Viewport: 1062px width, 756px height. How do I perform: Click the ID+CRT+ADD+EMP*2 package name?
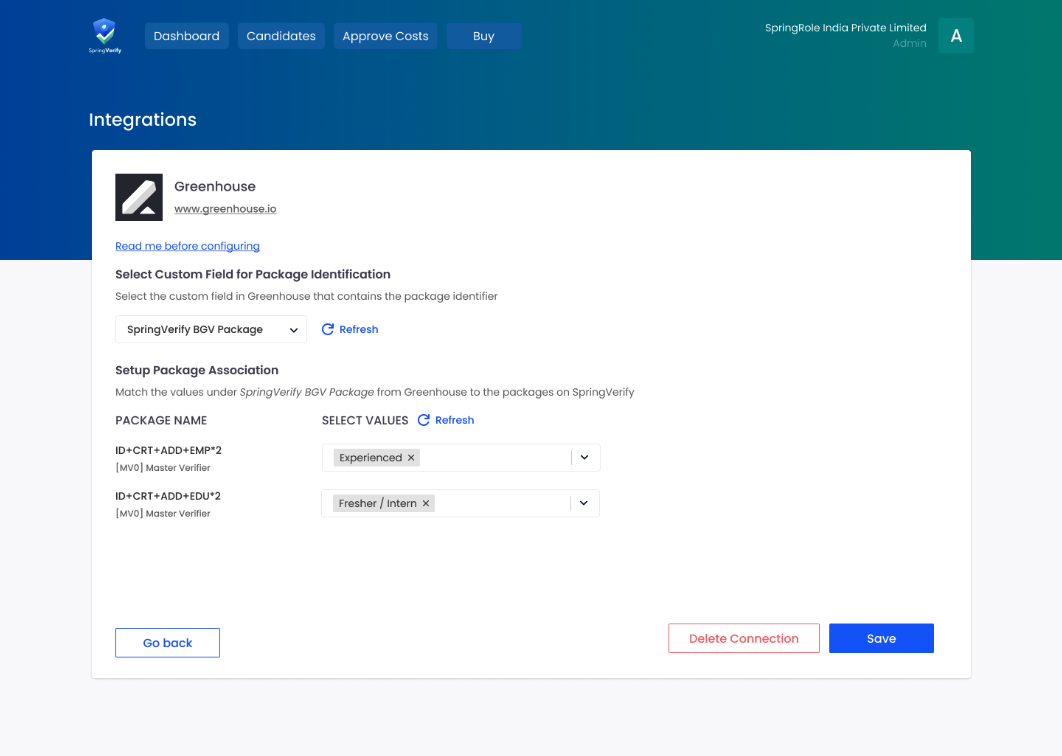click(x=169, y=450)
